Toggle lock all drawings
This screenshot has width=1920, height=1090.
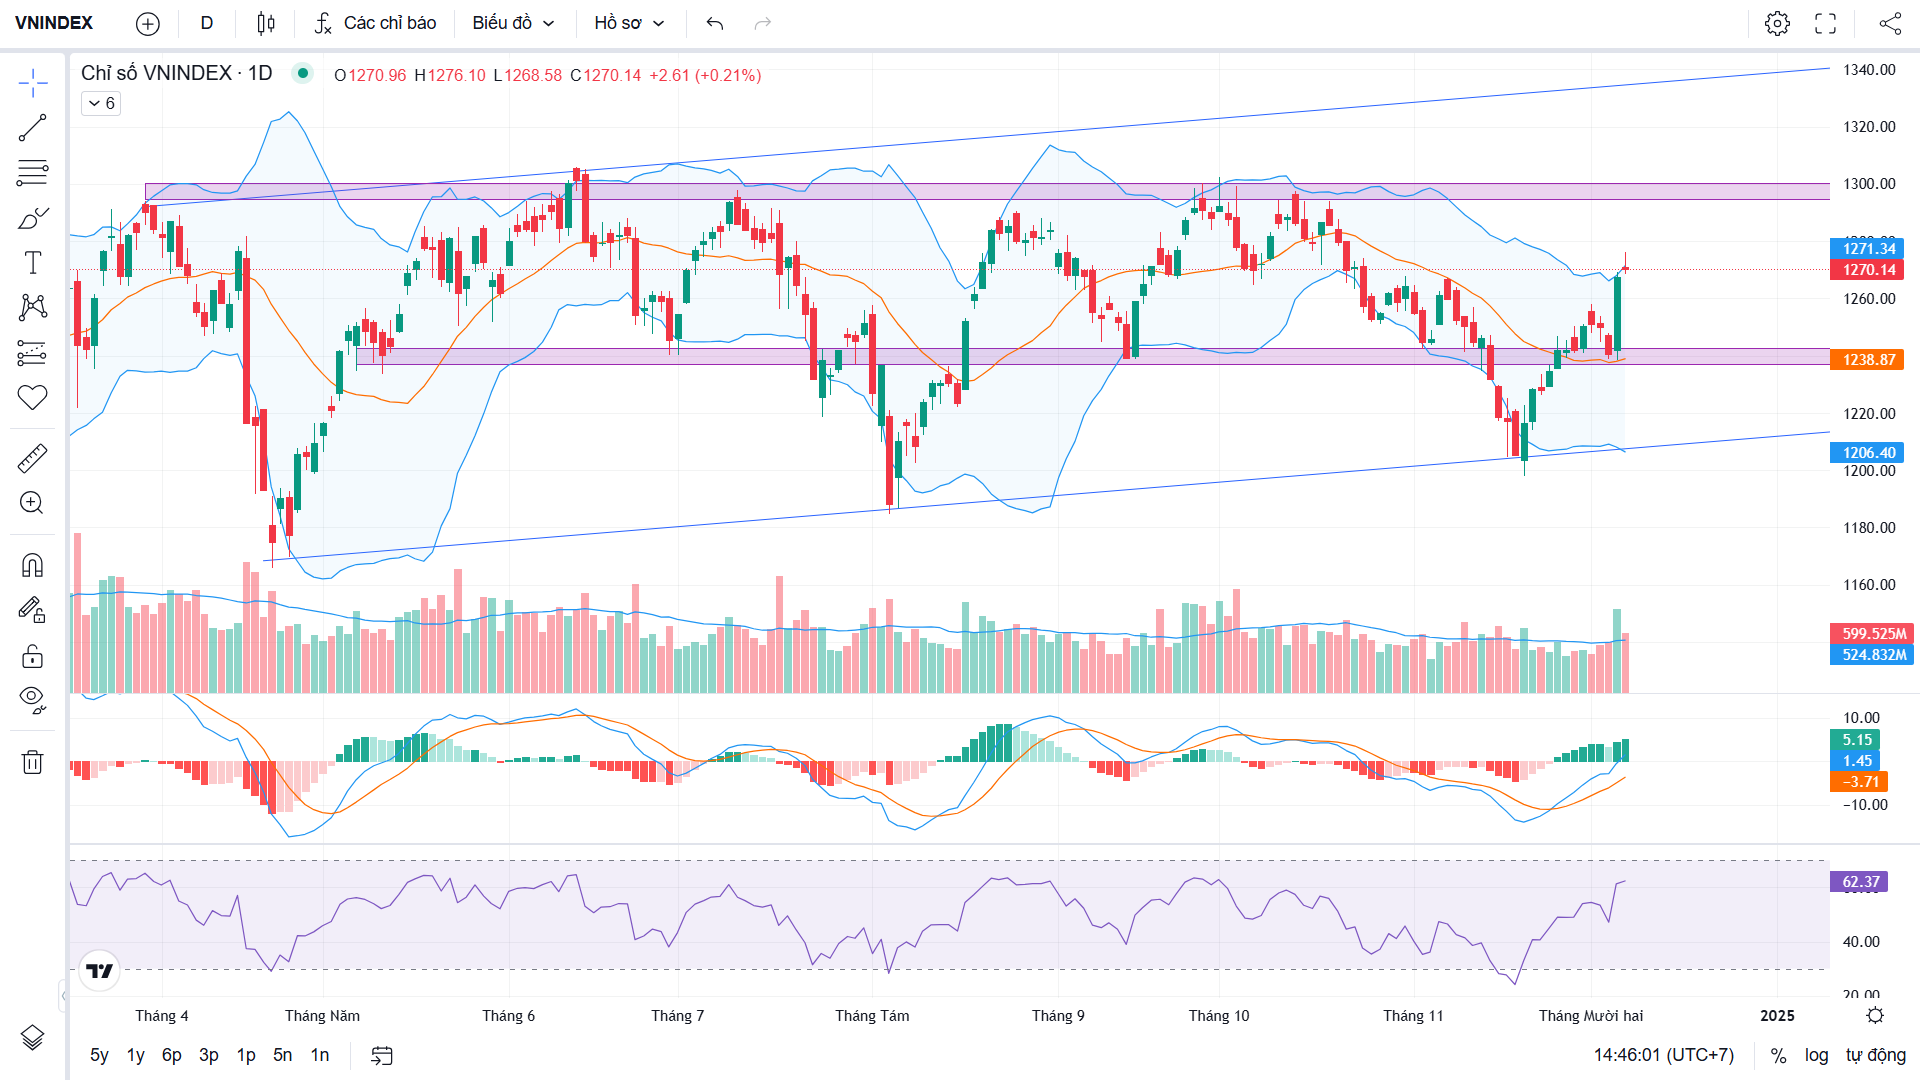pos(32,656)
